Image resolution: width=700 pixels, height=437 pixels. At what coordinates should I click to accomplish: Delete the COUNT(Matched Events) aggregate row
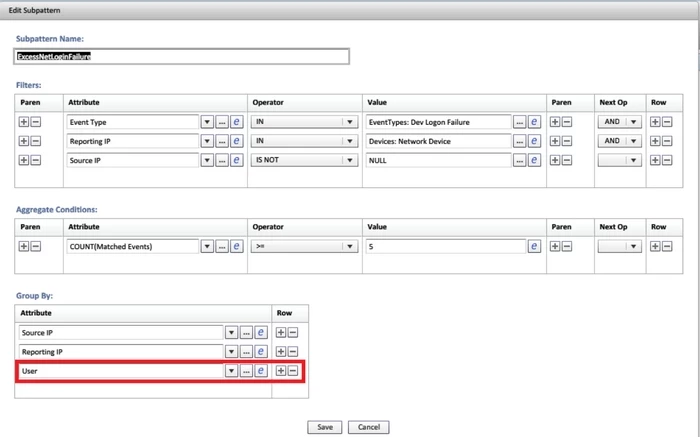[667, 246]
